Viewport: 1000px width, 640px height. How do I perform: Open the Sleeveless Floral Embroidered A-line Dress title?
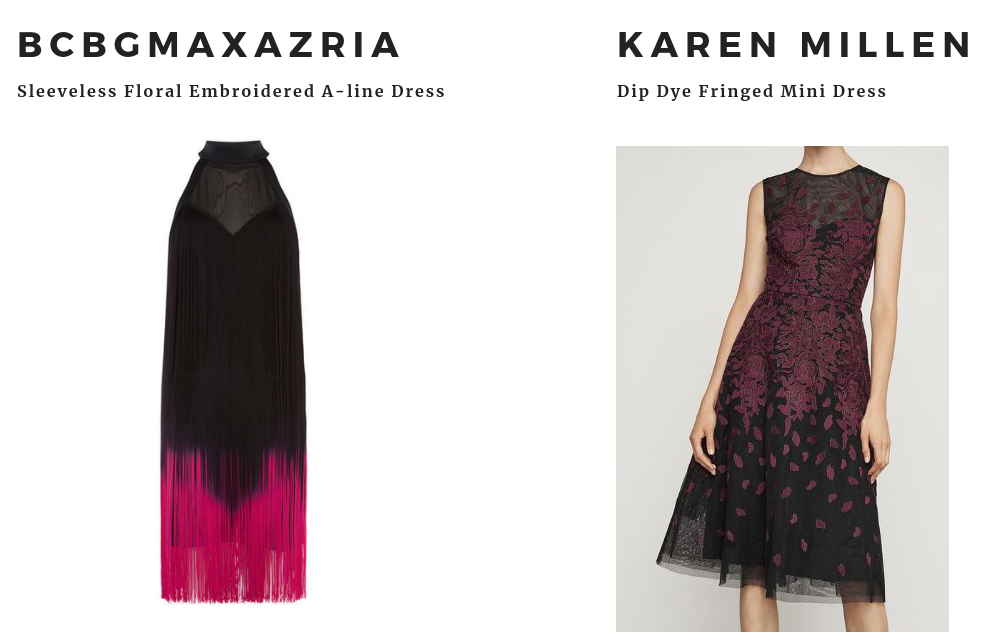231,91
